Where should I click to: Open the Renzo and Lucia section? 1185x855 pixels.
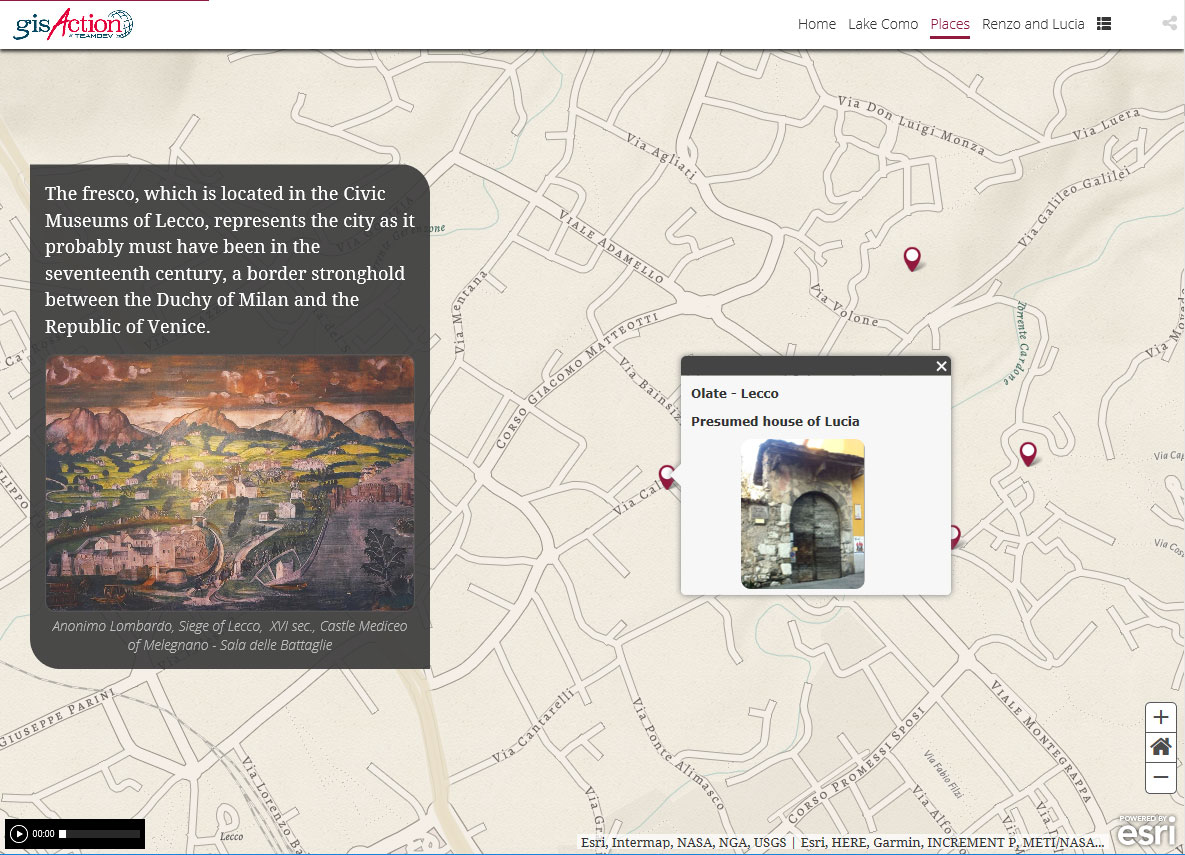point(1033,24)
